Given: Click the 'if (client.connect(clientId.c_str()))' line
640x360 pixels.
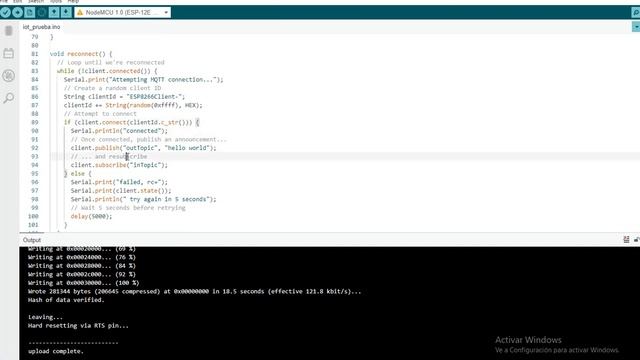Looking at the screenshot, I should (x=131, y=122).
